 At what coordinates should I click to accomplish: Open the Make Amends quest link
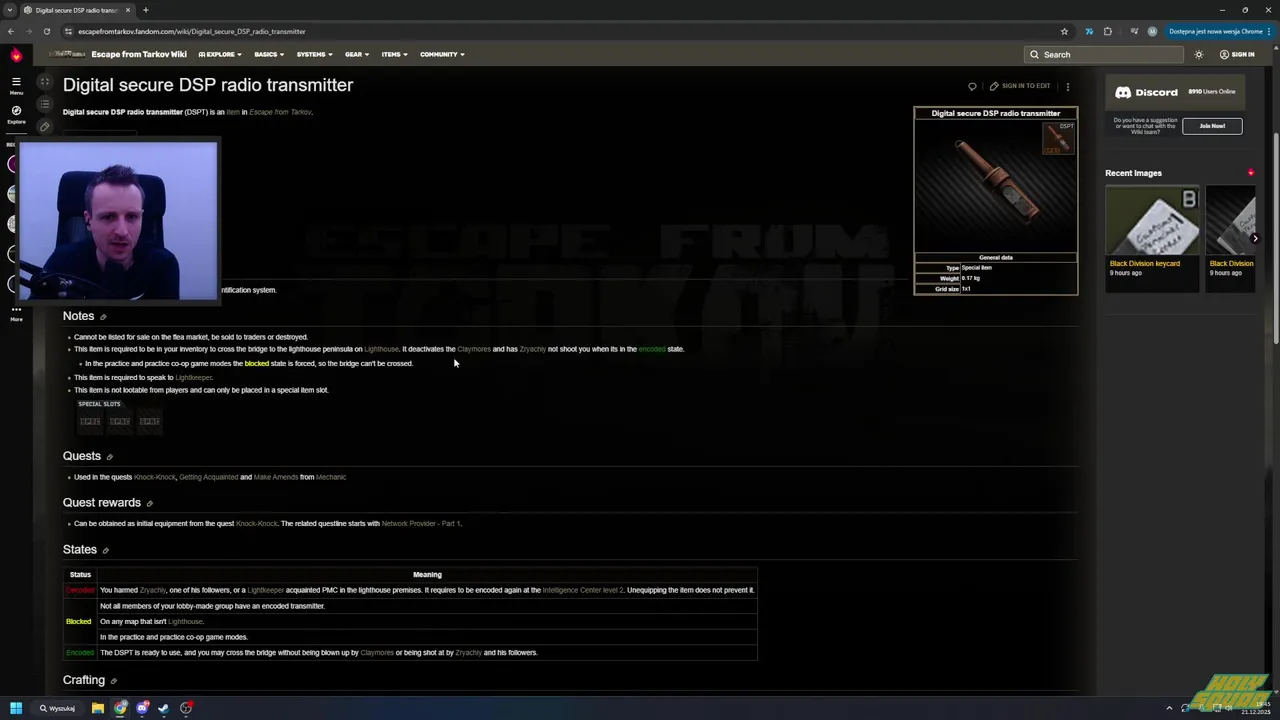[x=276, y=477]
